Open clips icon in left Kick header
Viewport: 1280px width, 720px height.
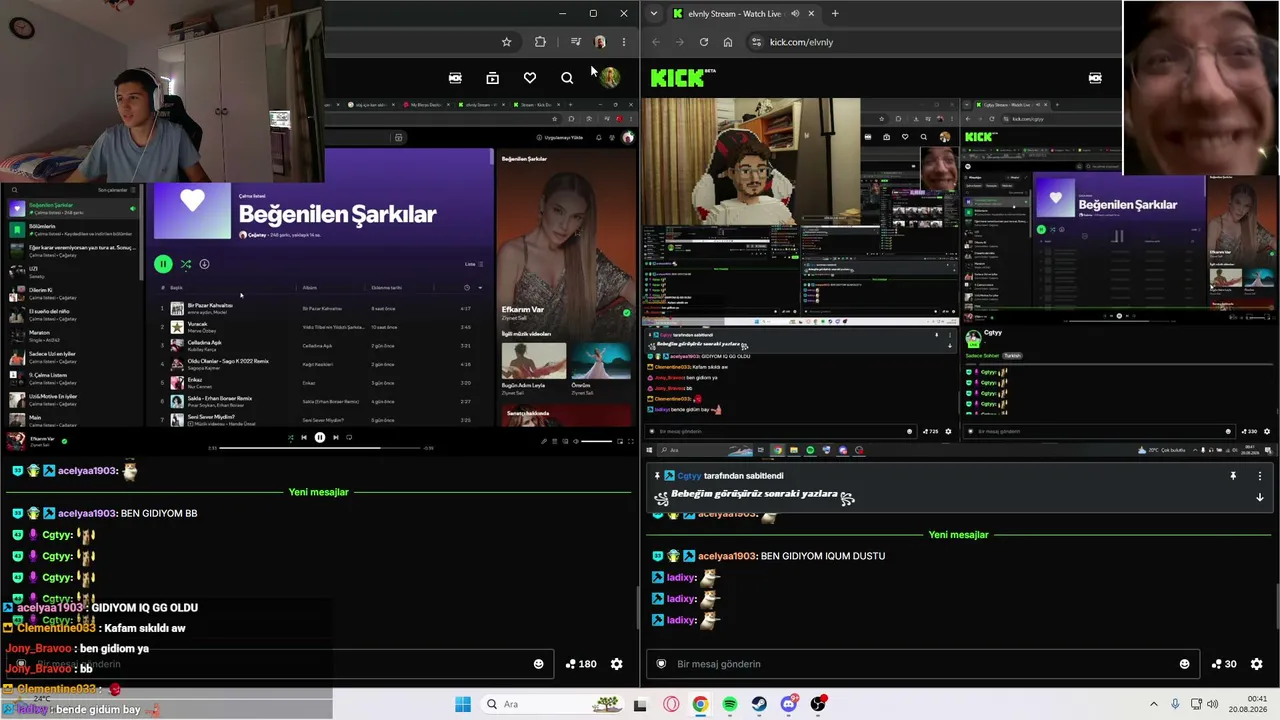(492, 78)
